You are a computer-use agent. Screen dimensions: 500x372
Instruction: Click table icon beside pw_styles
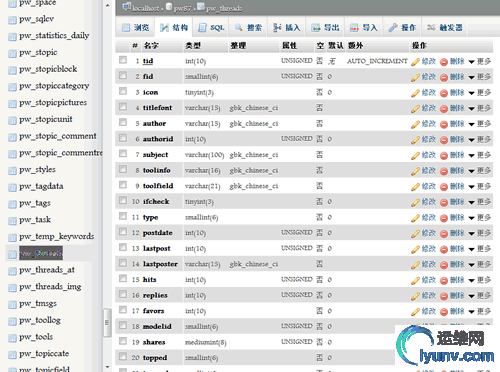click(12, 171)
